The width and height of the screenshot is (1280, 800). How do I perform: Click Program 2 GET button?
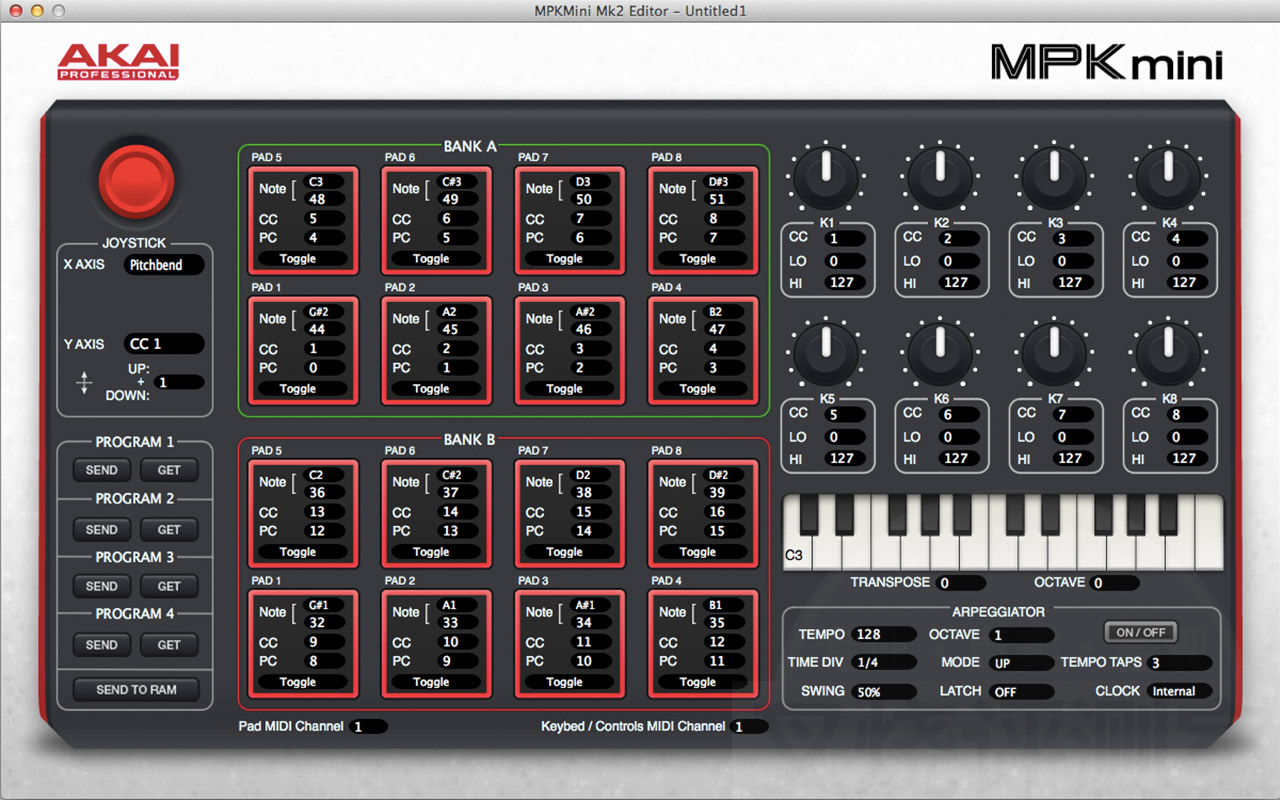pyautogui.click(x=169, y=529)
